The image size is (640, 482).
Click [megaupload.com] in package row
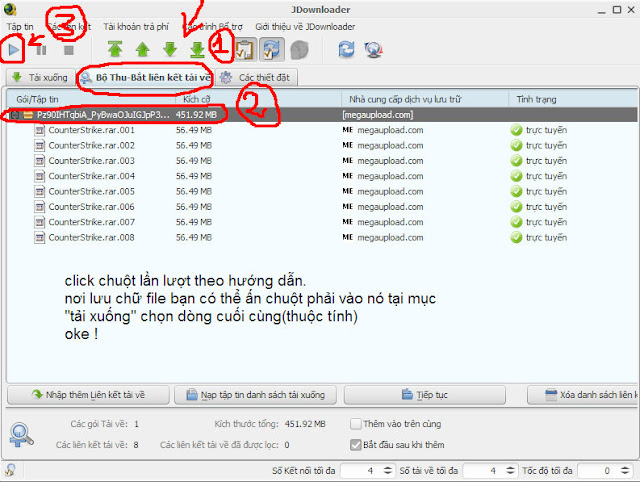[378, 115]
